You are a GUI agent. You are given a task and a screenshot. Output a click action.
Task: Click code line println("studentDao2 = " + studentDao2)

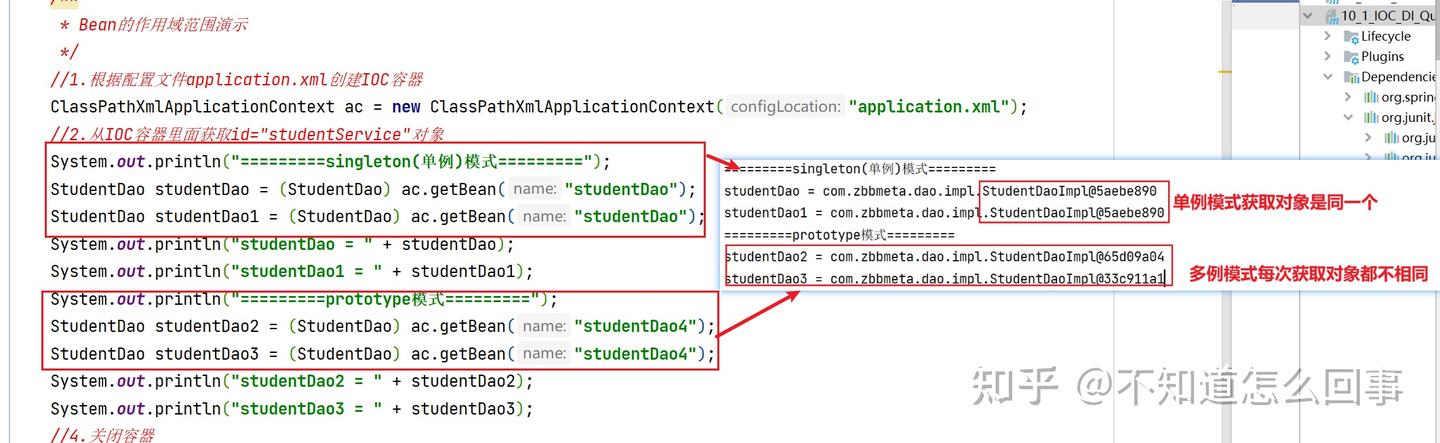[x=292, y=381]
